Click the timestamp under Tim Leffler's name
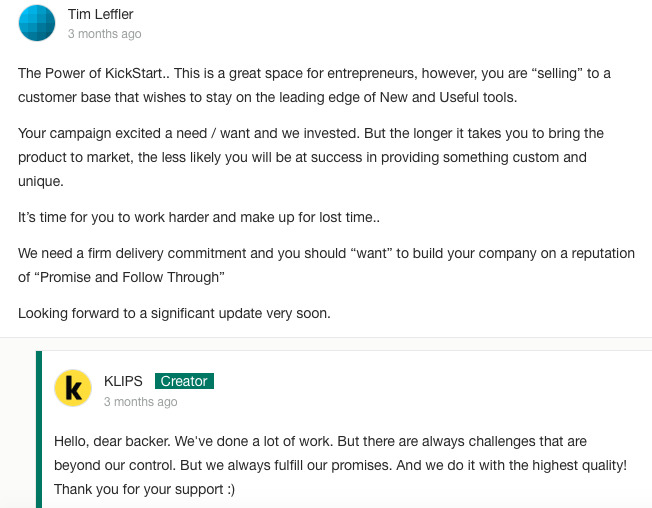Image resolution: width=652 pixels, height=508 pixels. tap(104, 34)
